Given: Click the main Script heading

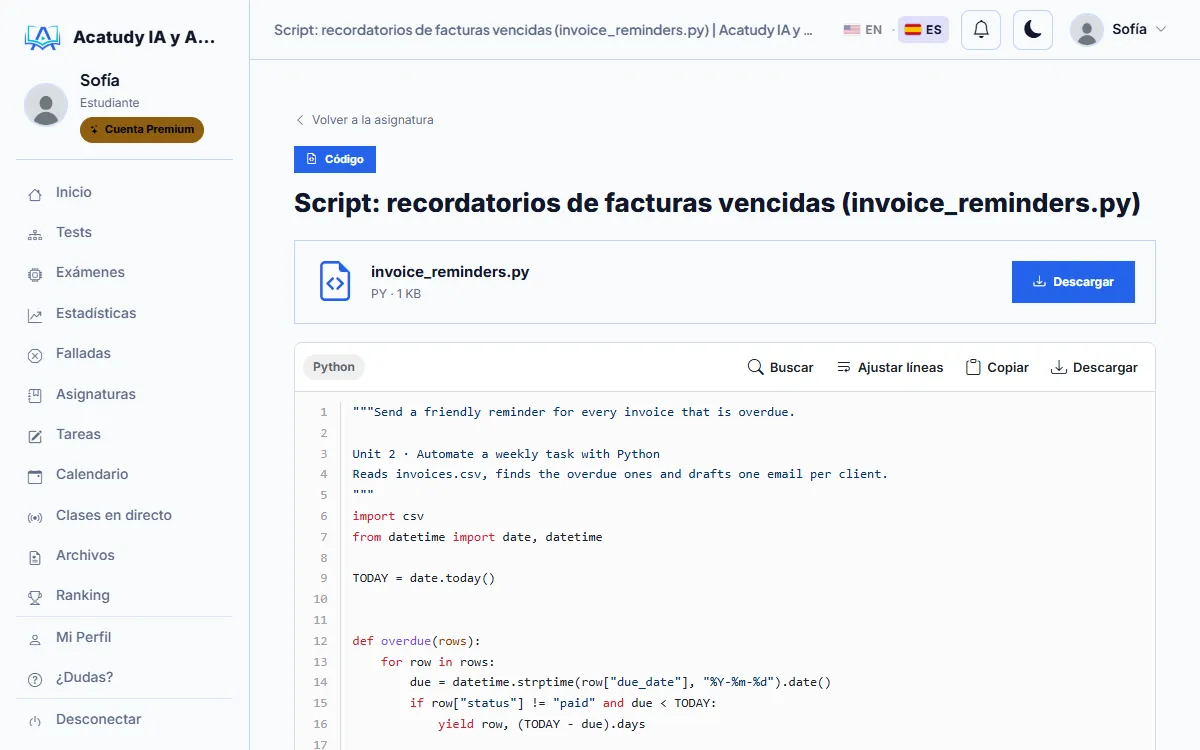Looking at the screenshot, I should [x=717, y=203].
